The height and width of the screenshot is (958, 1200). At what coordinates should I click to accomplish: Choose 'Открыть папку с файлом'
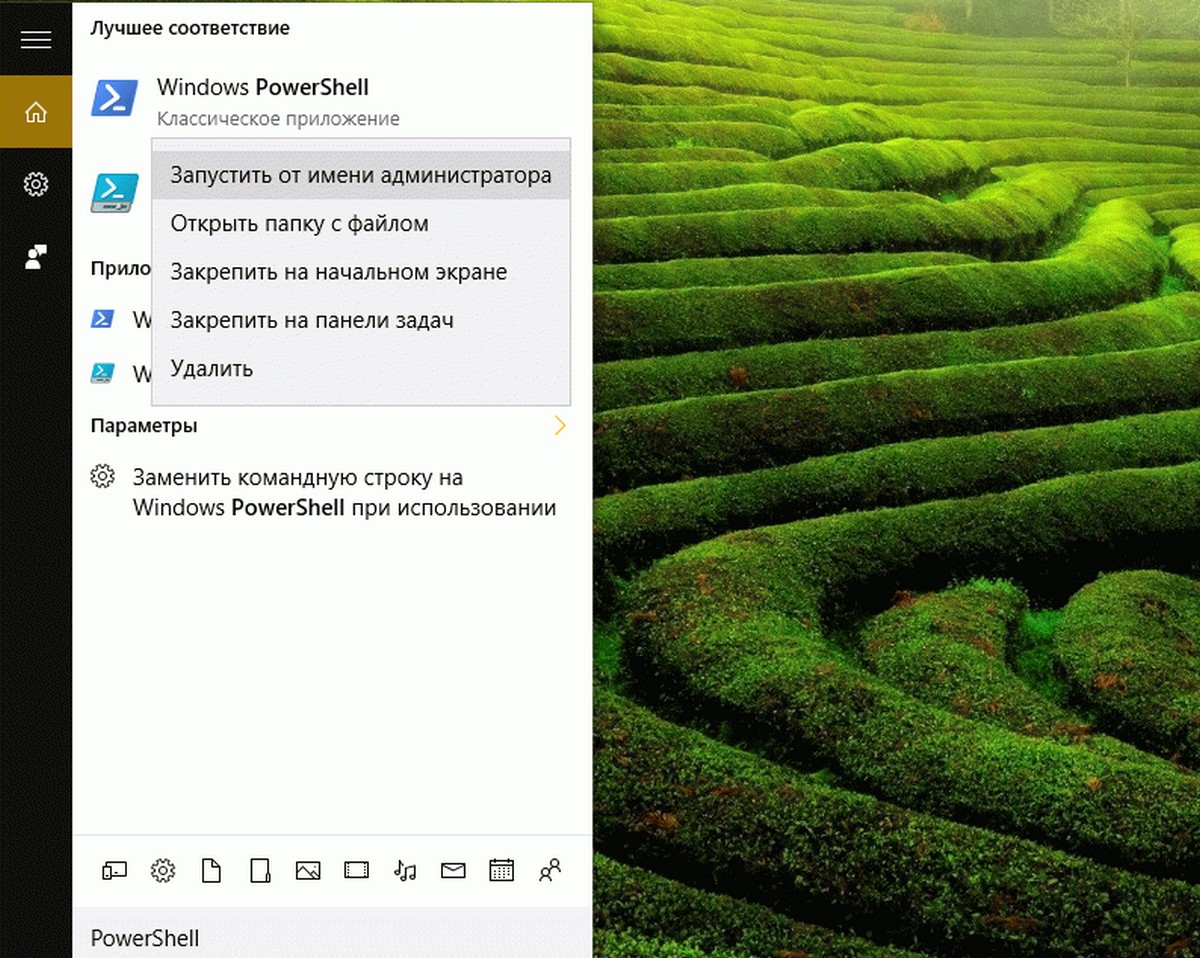click(361, 223)
